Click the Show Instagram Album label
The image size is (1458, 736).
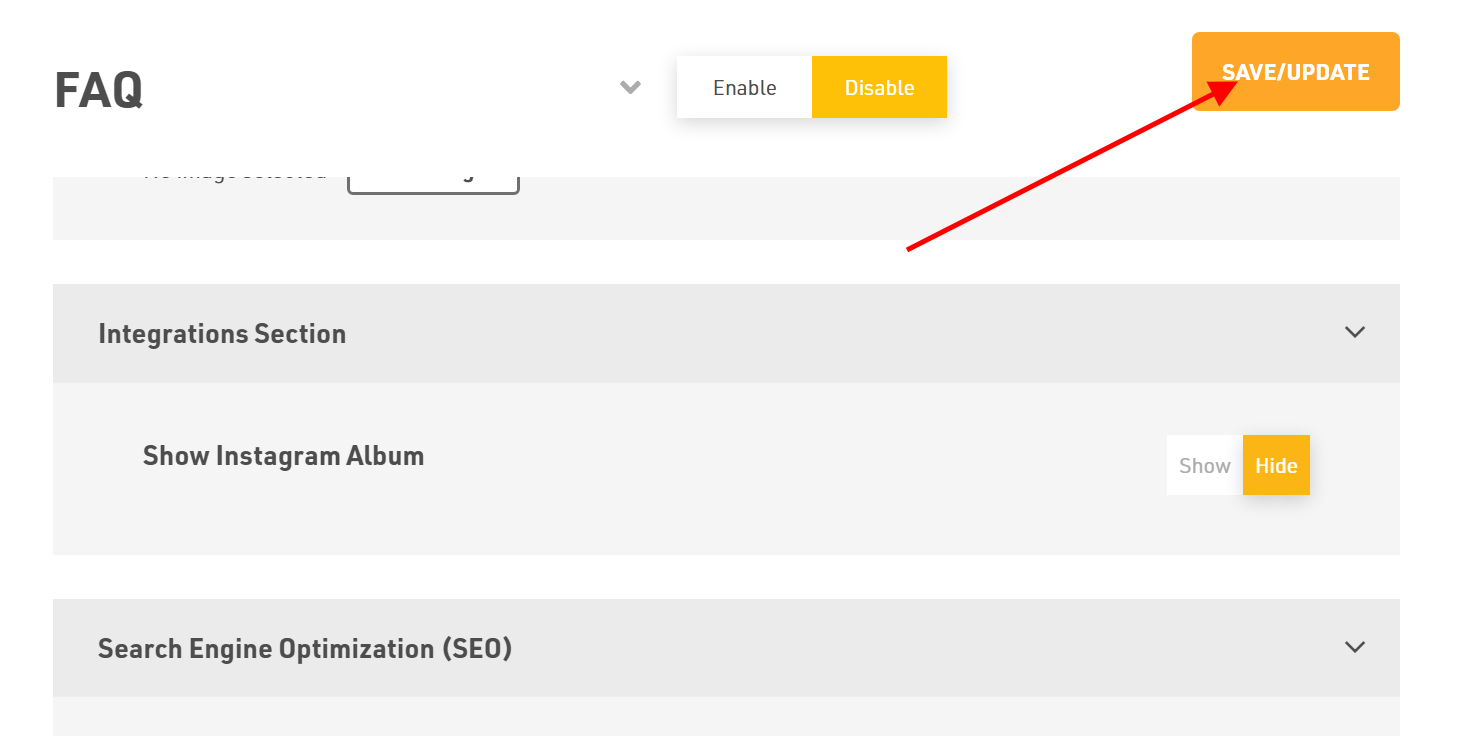[283, 455]
